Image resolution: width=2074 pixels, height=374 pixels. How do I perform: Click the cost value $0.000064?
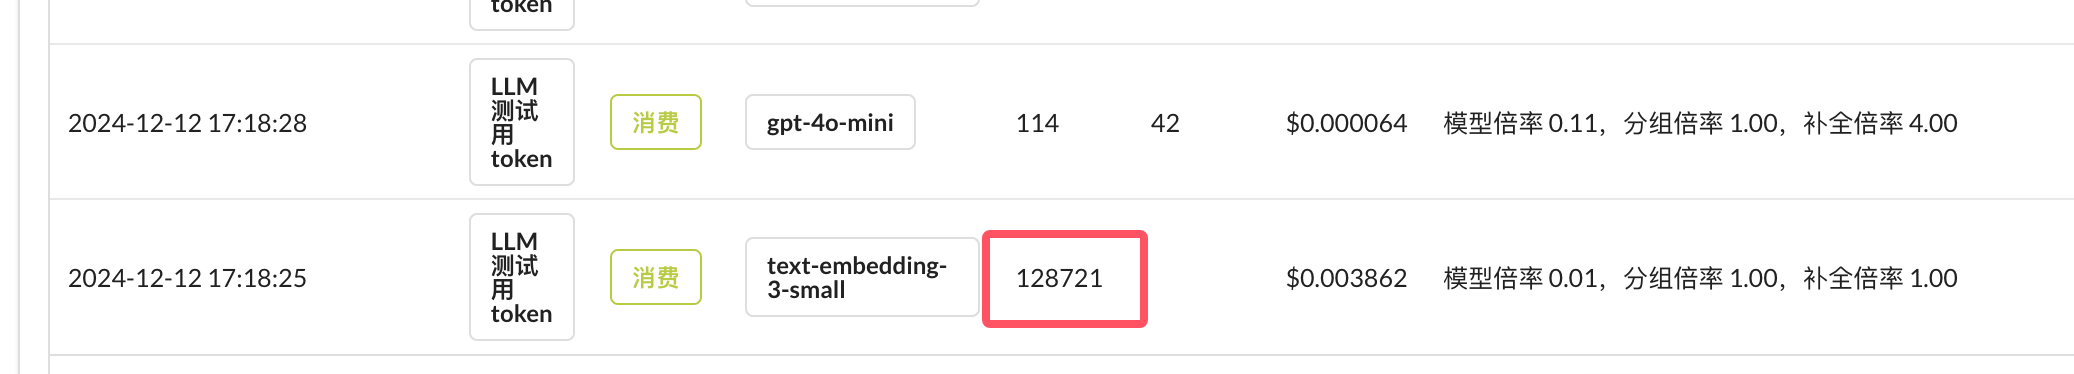pos(1346,123)
